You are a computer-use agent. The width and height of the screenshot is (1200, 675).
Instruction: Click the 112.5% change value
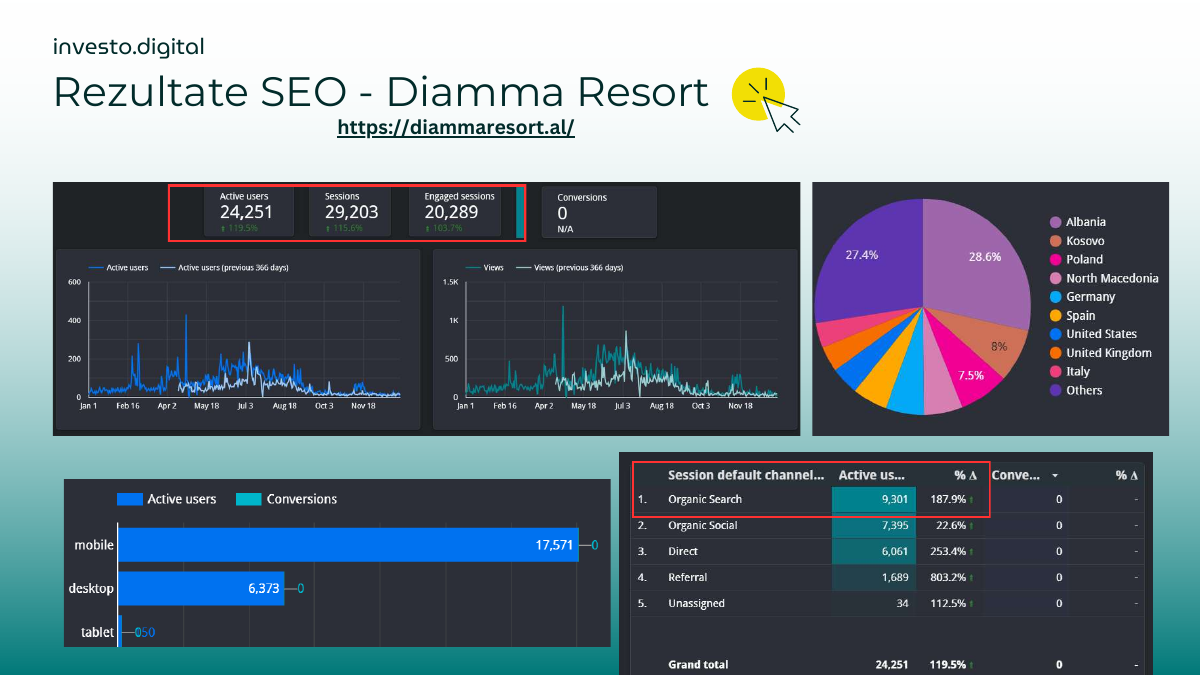(947, 603)
